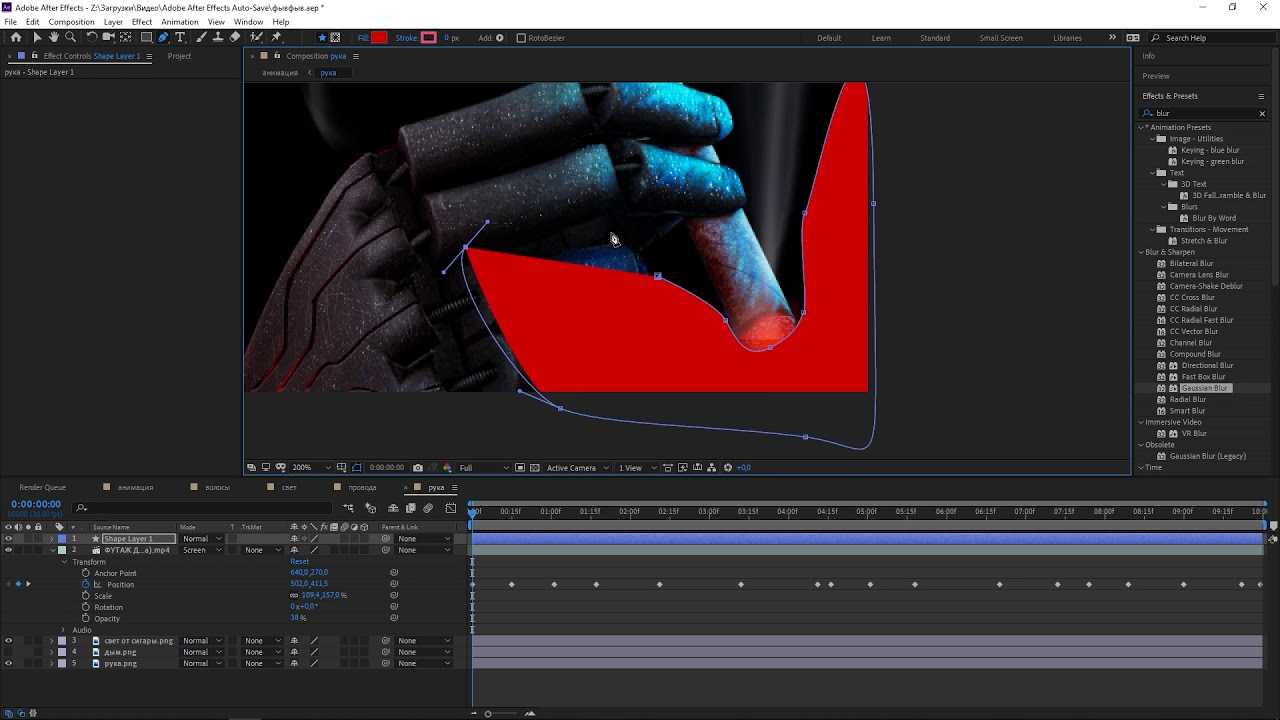The width and height of the screenshot is (1280, 720).
Task: Select the Unified Camera tool
Action: click(x=109, y=37)
